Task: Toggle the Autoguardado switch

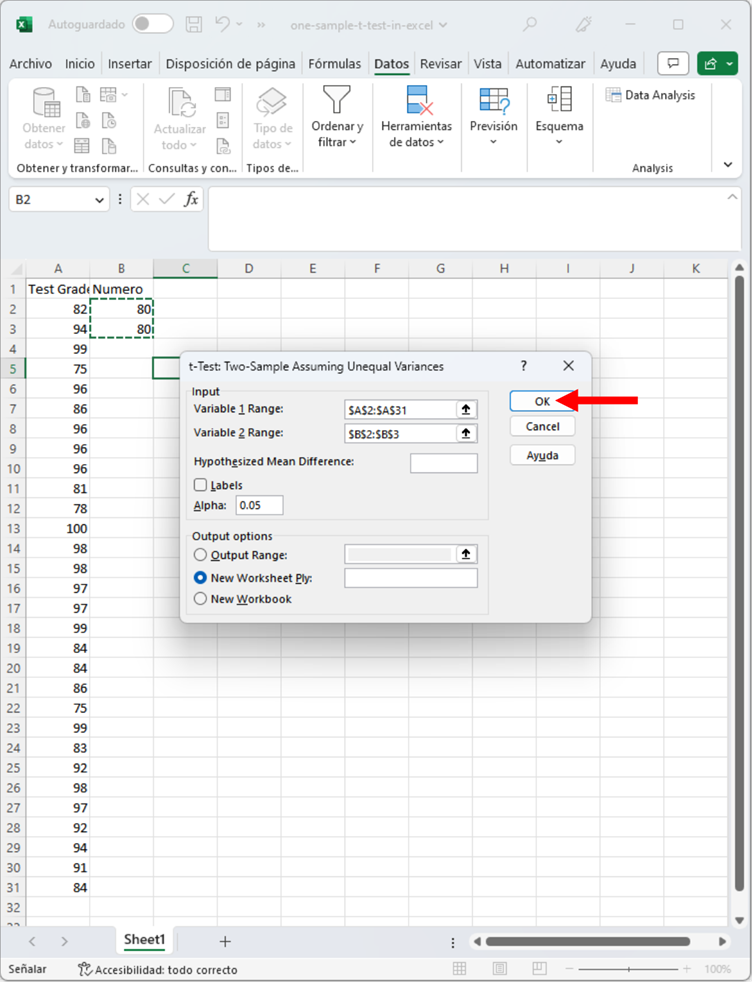Action: (152, 24)
